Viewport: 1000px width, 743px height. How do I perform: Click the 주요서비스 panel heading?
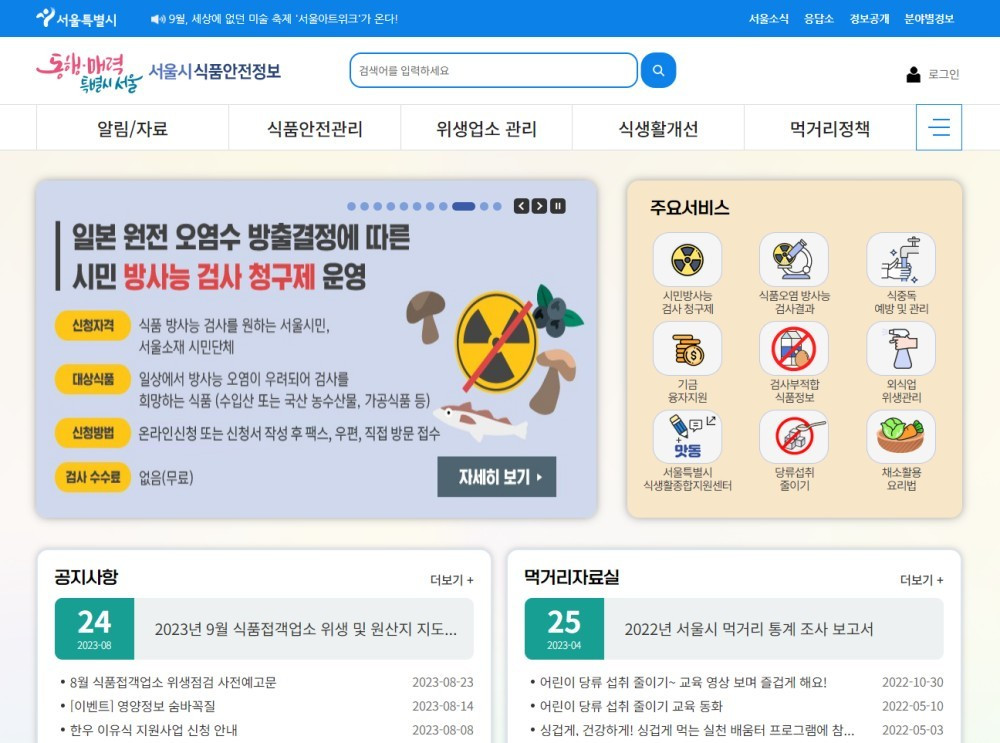coord(689,207)
